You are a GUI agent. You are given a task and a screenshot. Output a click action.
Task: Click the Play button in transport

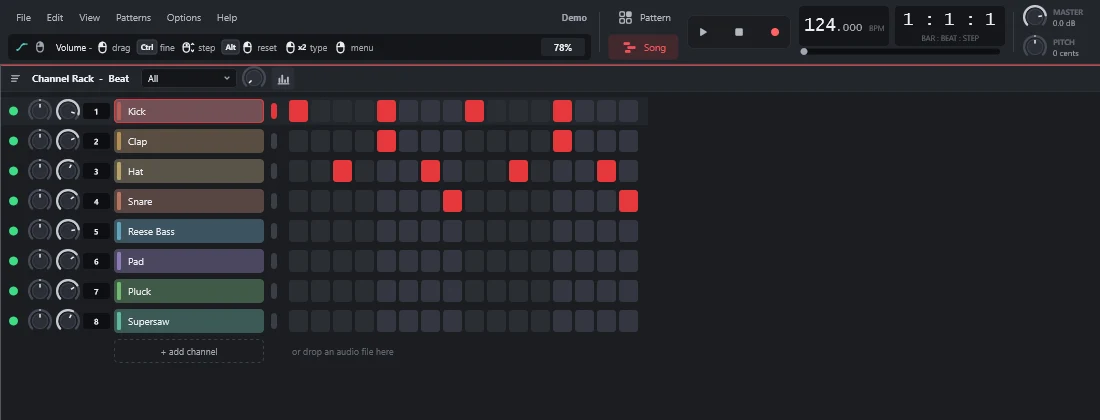point(704,32)
